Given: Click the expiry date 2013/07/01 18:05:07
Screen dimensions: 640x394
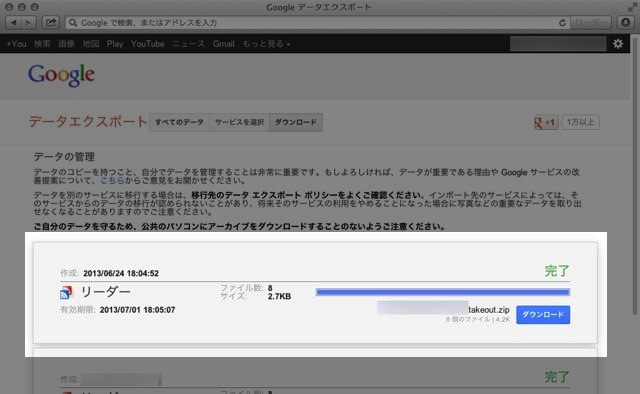Looking at the screenshot, I should coord(138,310).
